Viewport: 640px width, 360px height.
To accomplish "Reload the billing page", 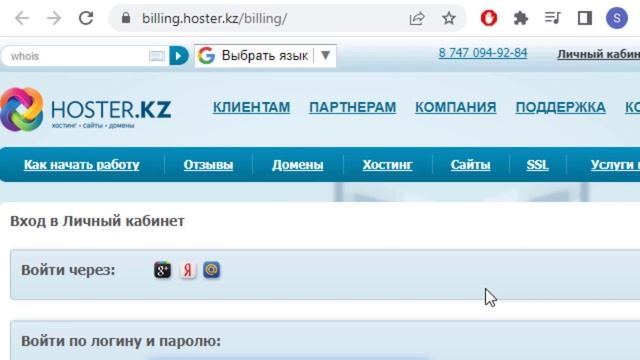I will (86, 18).
